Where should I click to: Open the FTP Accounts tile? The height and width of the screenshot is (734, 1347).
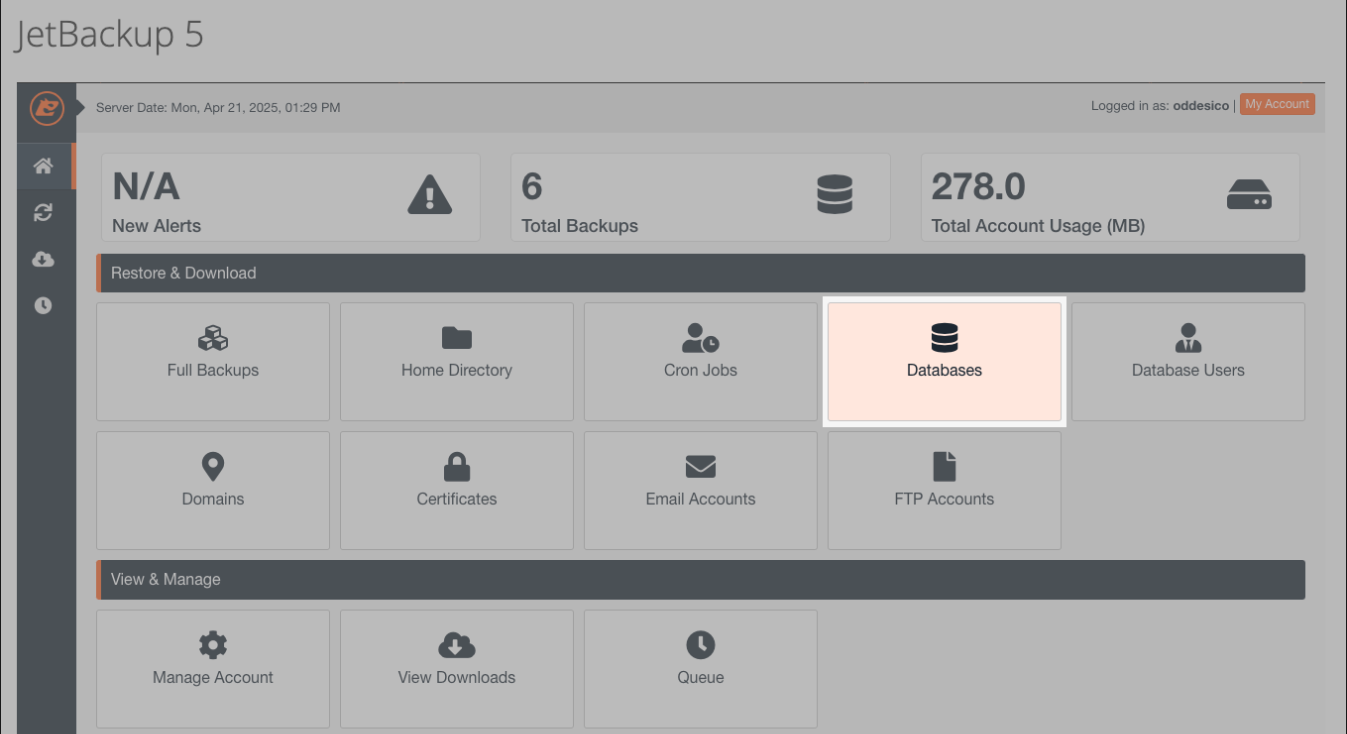pyautogui.click(x=945, y=490)
